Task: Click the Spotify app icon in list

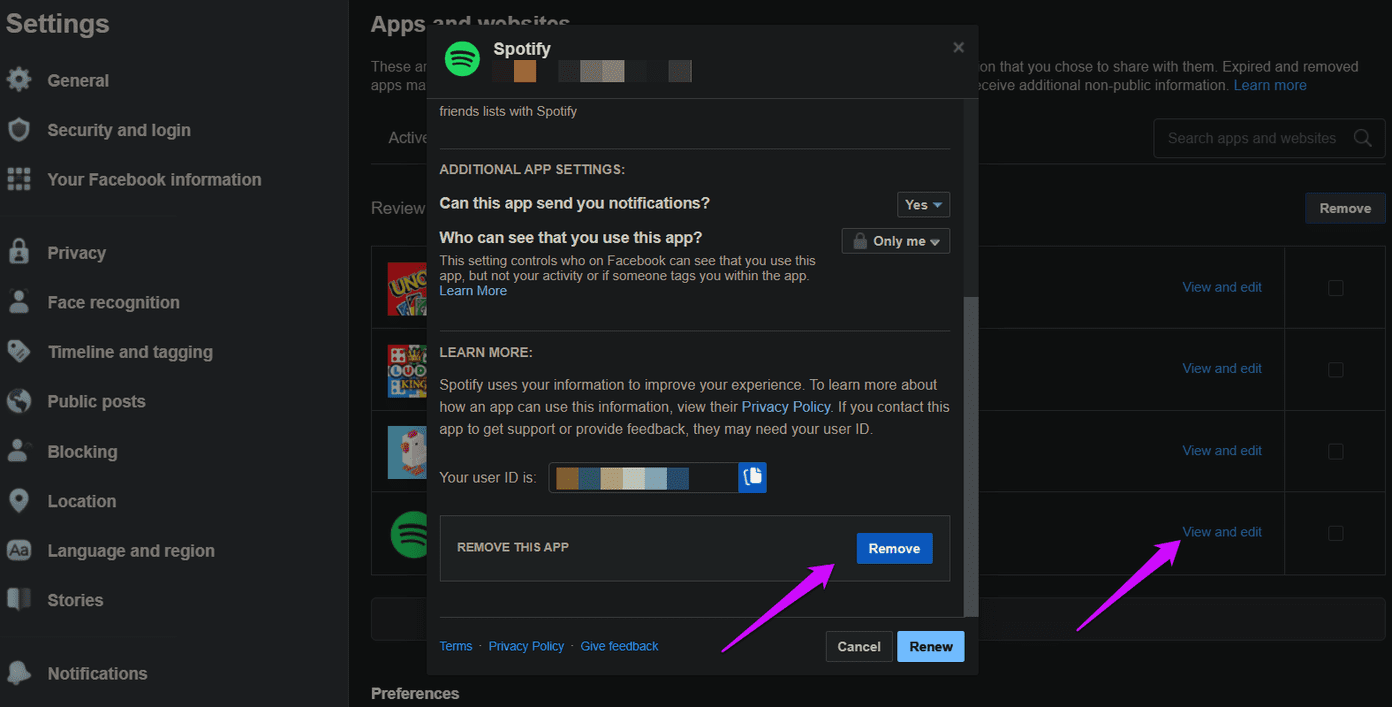Action: click(407, 534)
